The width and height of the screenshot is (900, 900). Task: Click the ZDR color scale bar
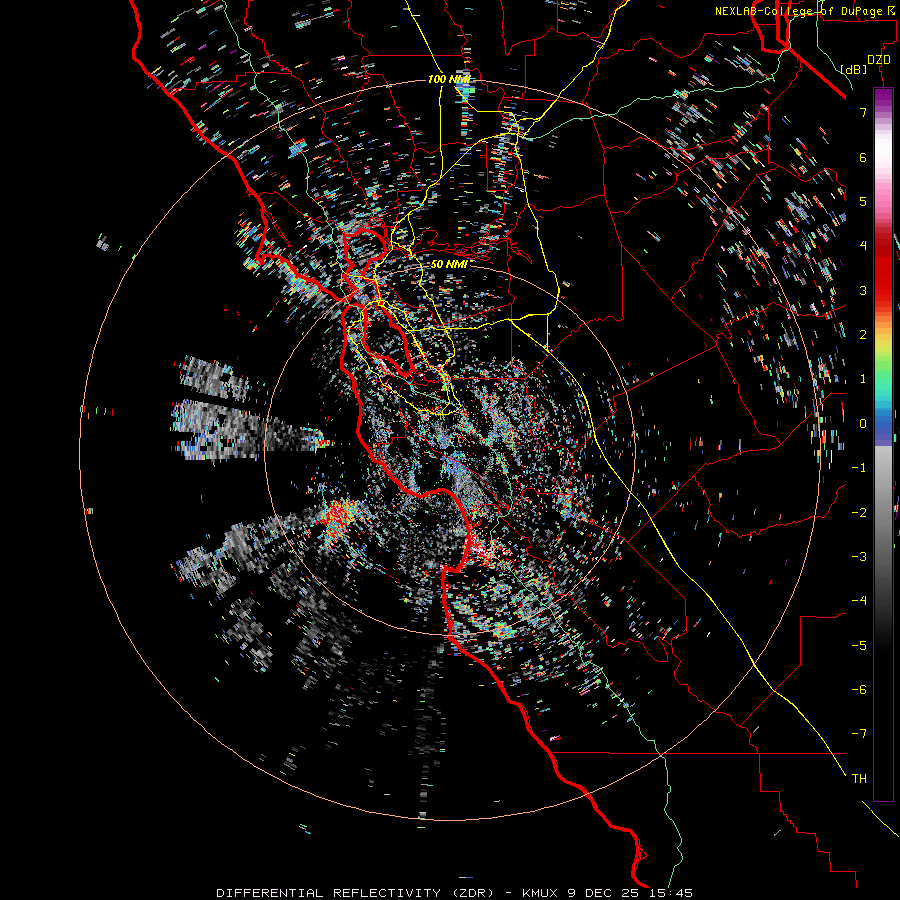883,444
